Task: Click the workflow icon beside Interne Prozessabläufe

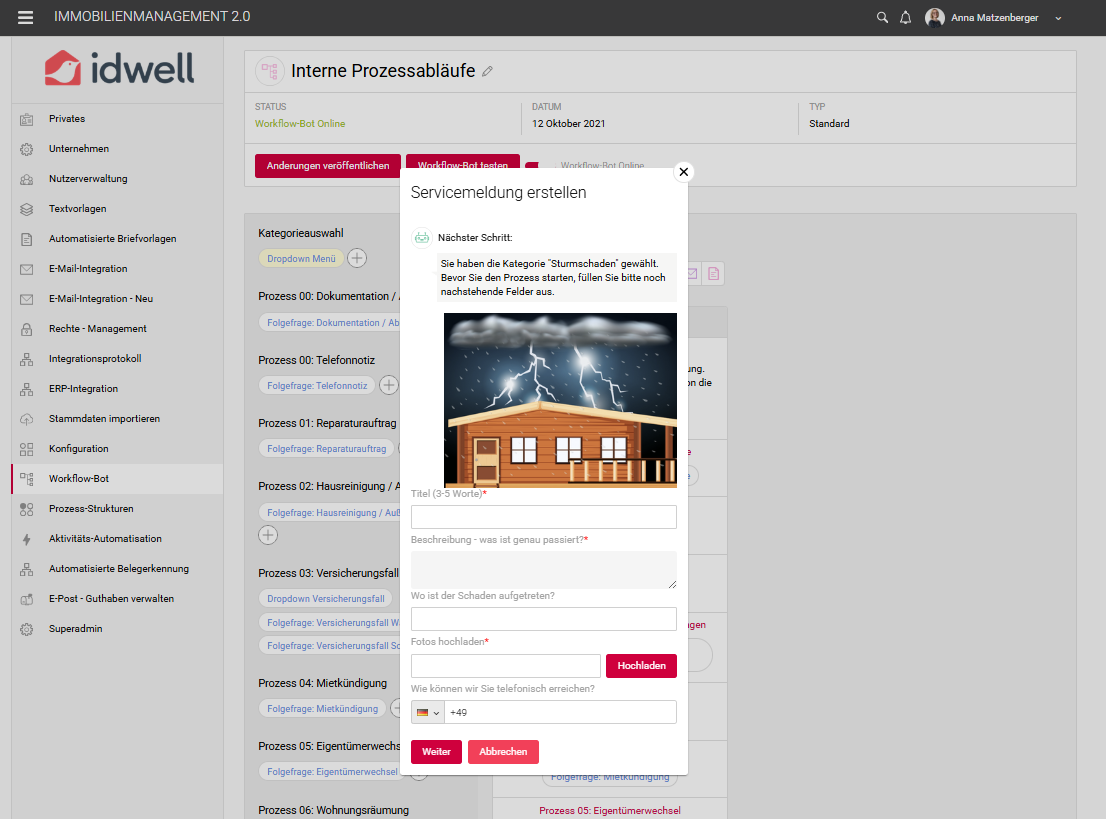Action: point(269,71)
